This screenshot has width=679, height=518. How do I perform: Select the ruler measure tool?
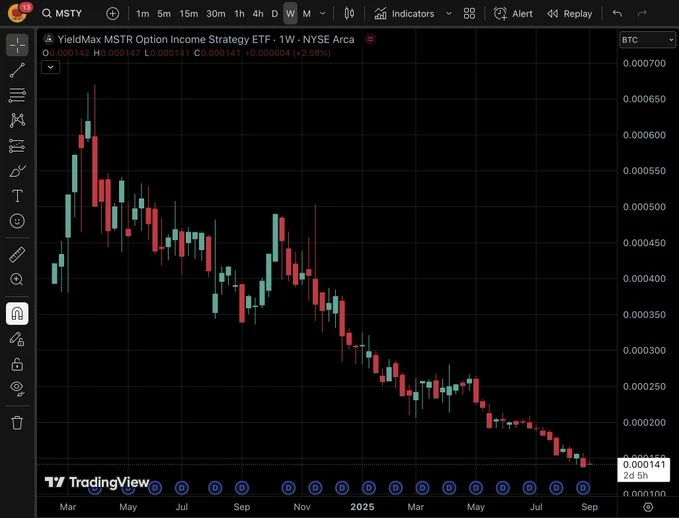click(17, 255)
